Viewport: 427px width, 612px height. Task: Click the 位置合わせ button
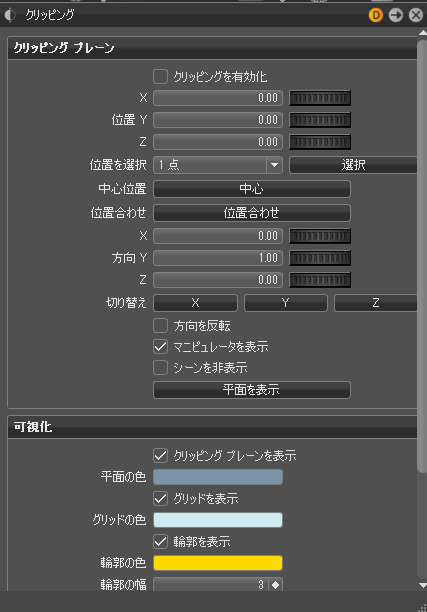pyautogui.click(x=252, y=213)
